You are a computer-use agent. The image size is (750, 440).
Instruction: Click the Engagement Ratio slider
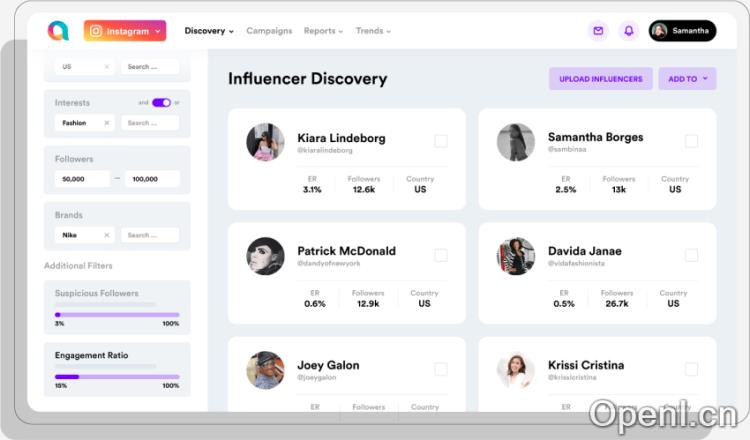click(117, 376)
